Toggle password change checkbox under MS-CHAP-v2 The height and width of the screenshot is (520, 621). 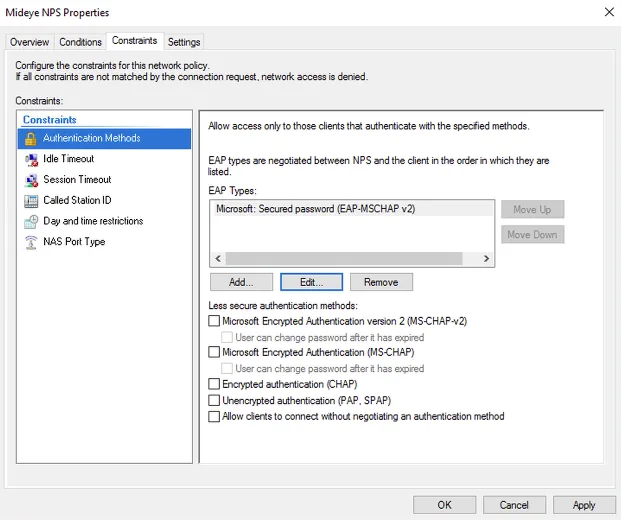click(227, 337)
